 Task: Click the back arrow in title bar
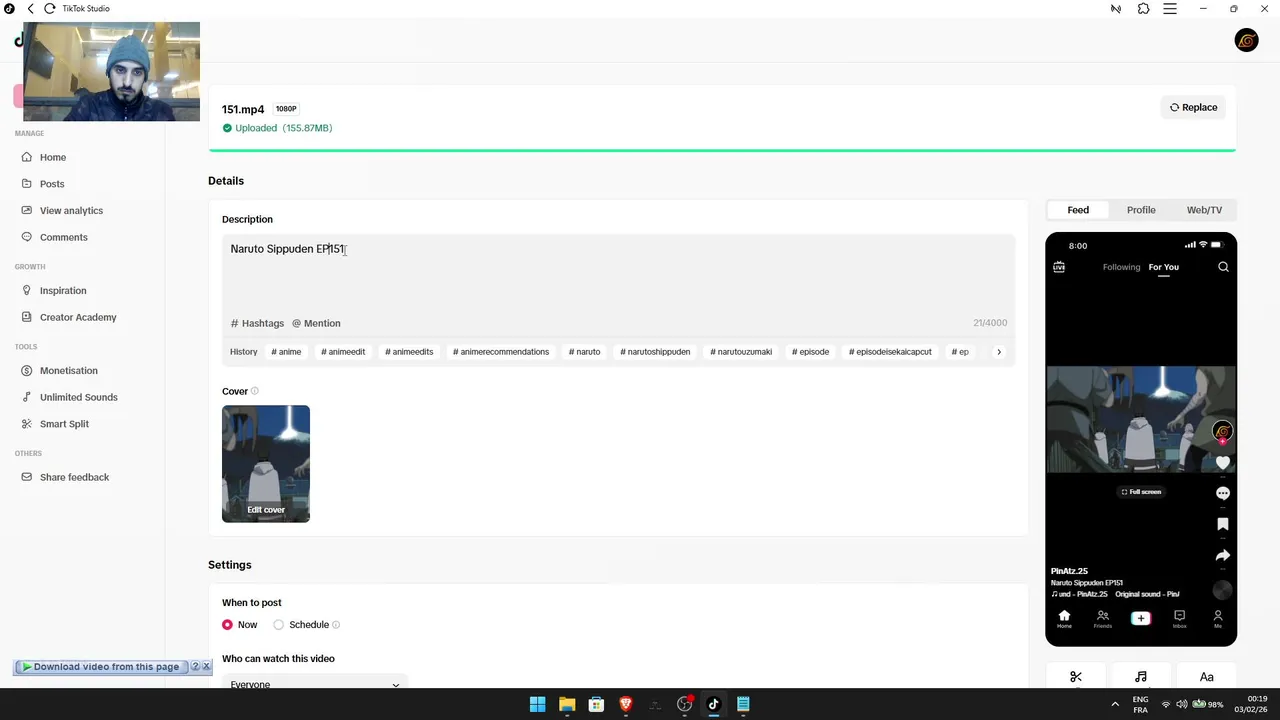point(30,9)
